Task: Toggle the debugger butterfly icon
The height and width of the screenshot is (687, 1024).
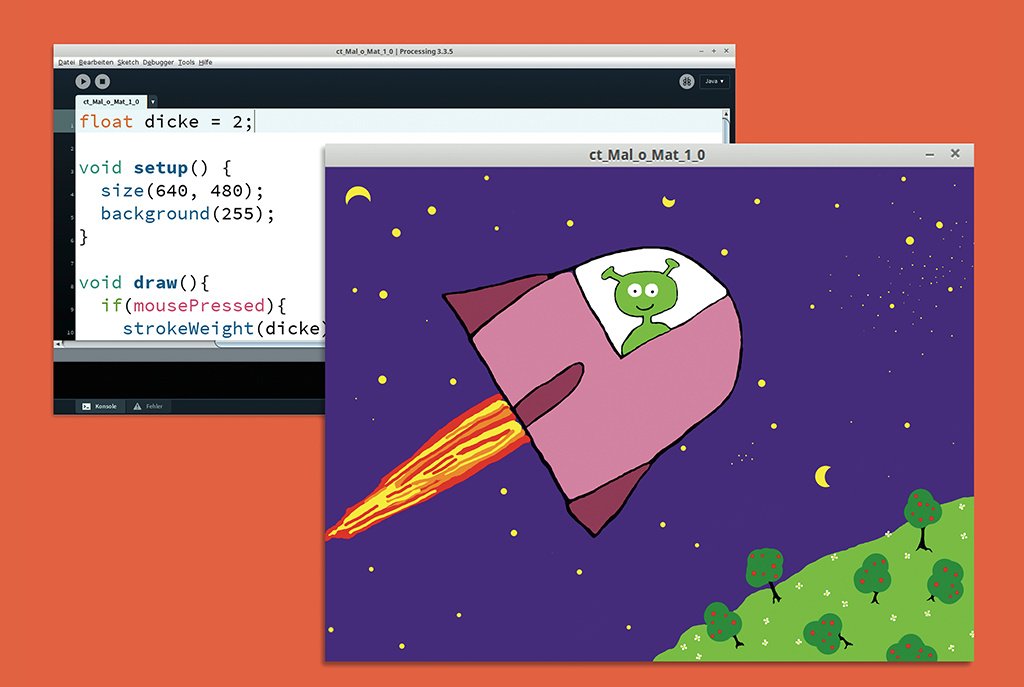Action: click(687, 82)
